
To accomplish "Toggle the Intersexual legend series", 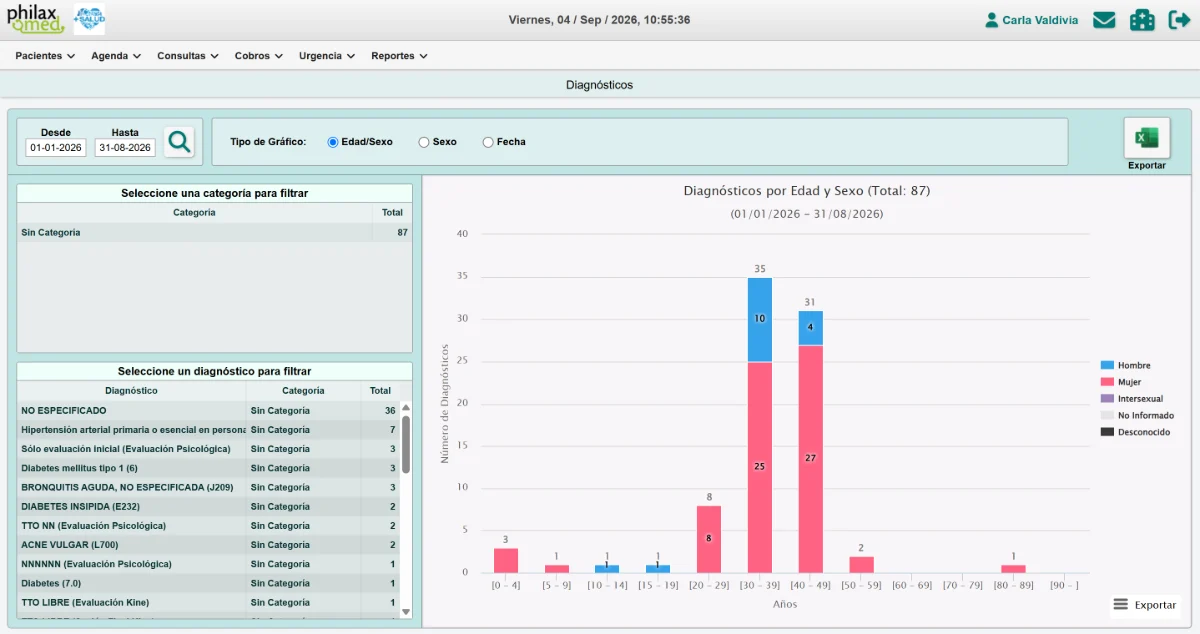I will tap(1133, 399).
